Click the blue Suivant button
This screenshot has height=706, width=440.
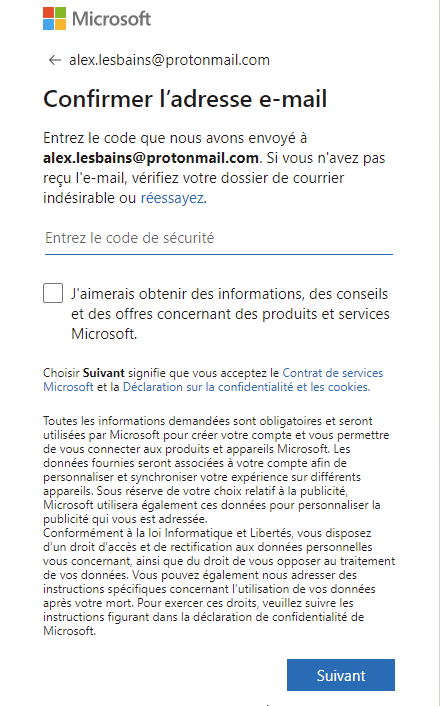341,675
